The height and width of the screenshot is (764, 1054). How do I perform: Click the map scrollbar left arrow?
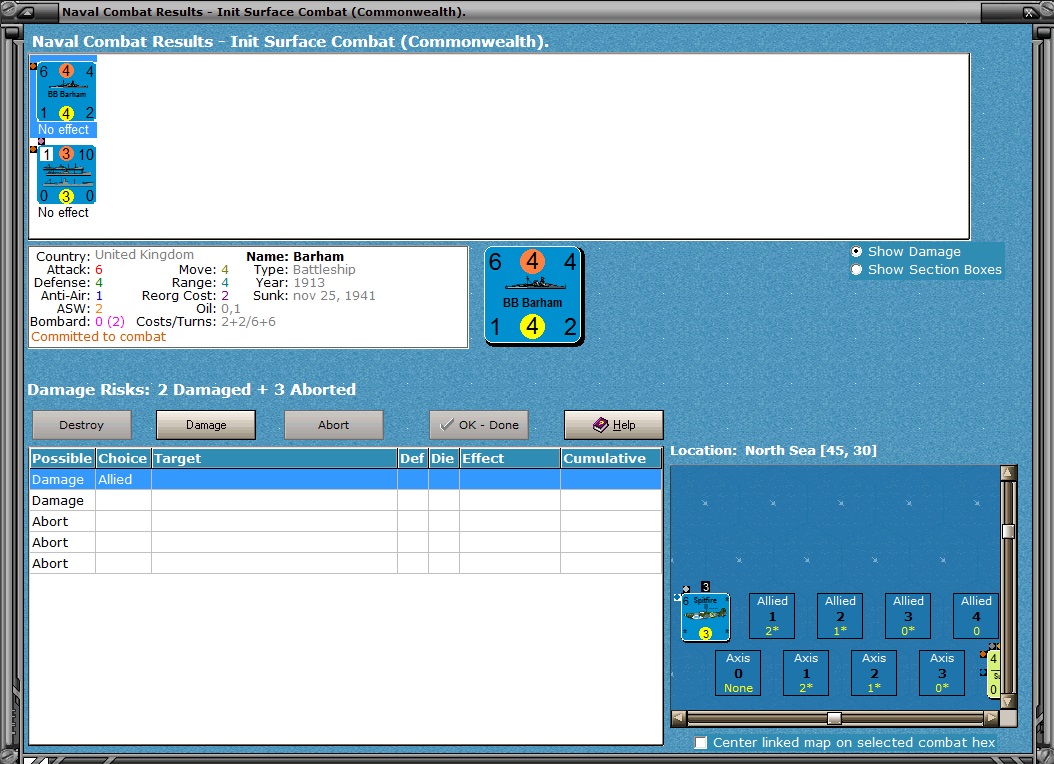pos(679,718)
